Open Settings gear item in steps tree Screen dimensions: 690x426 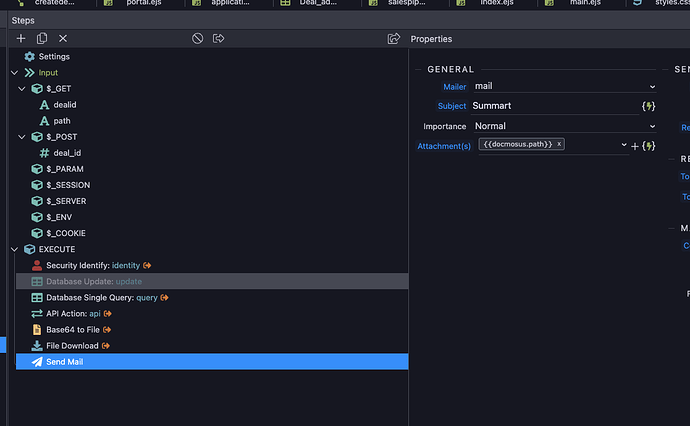click(x=47, y=56)
